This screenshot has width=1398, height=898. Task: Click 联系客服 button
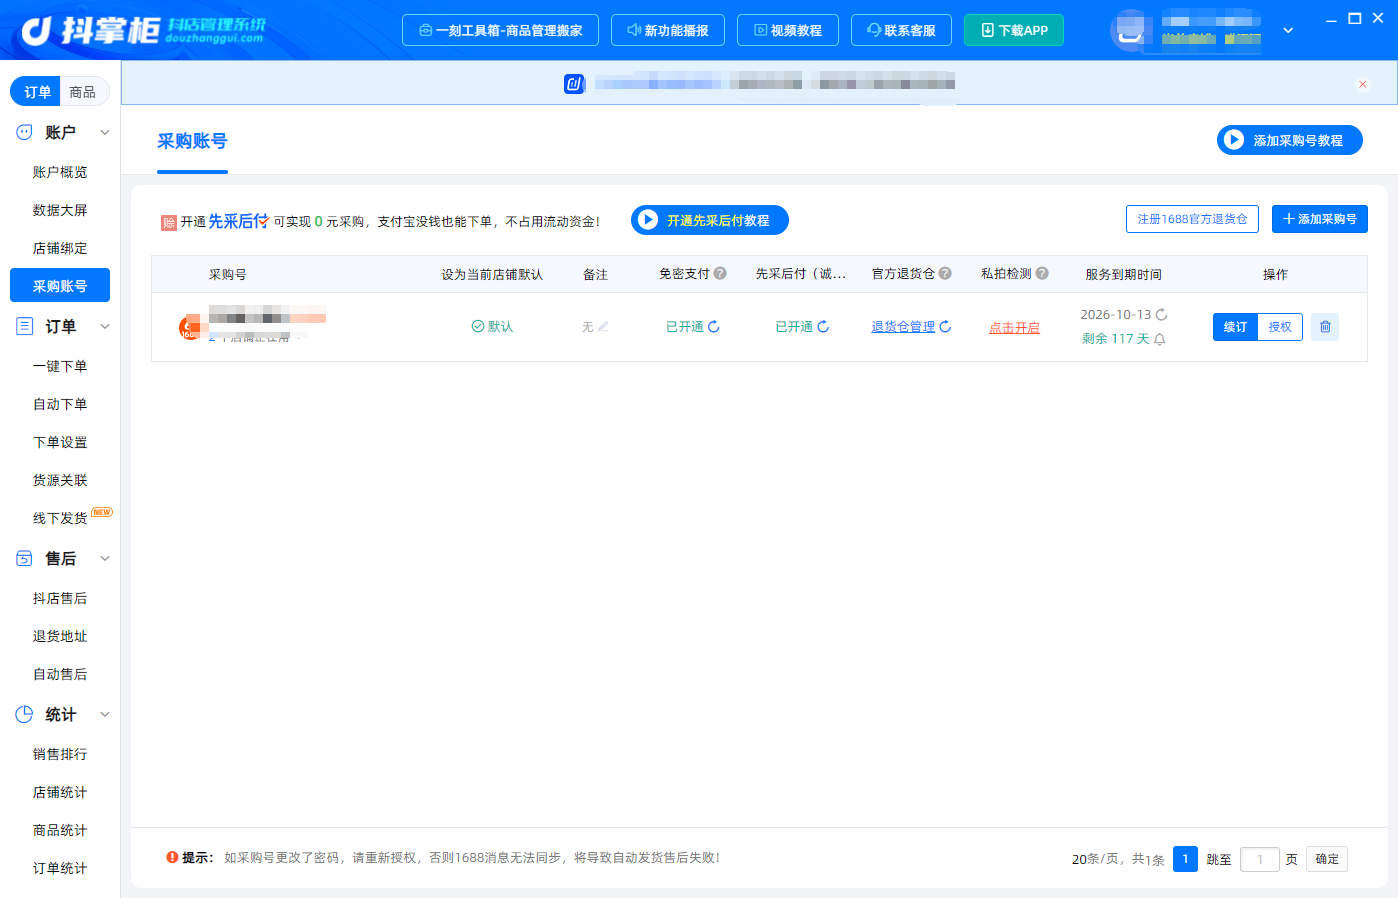click(x=902, y=30)
